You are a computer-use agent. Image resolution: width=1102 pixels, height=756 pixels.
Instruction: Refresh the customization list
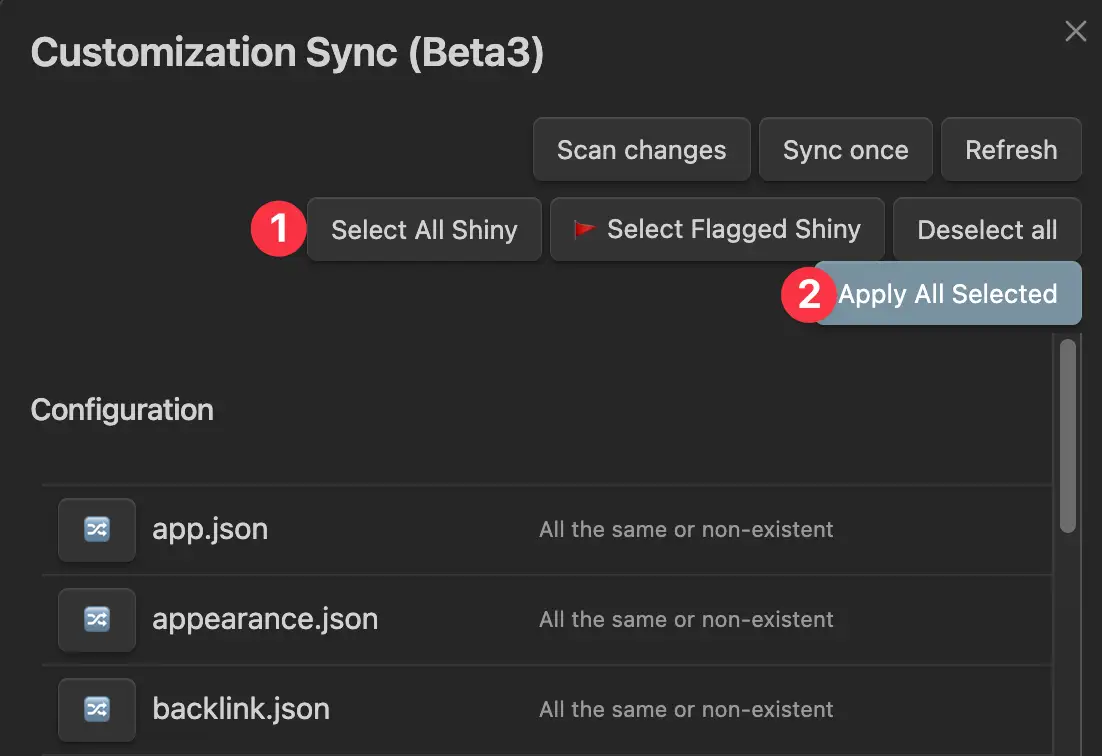(1011, 150)
